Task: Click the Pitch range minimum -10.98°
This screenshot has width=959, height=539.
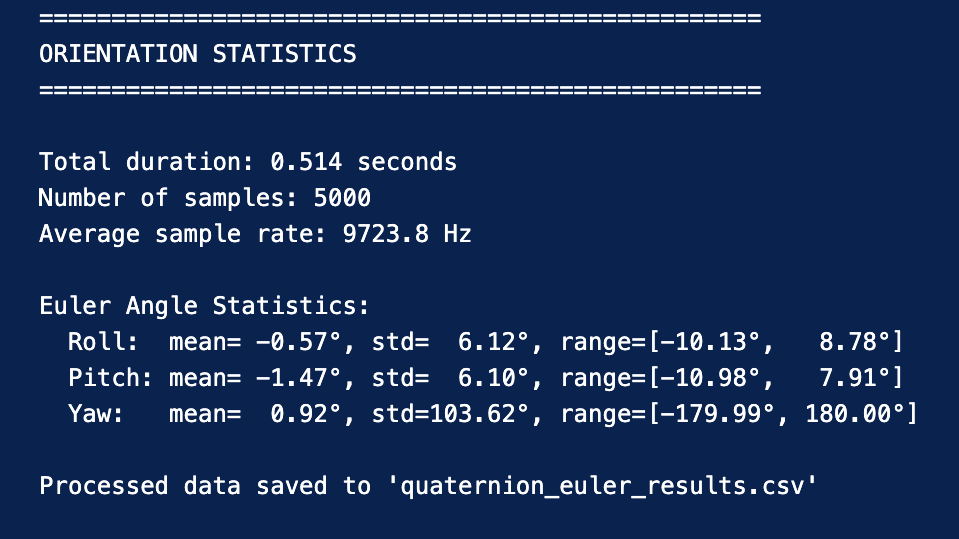Action: (710, 379)
